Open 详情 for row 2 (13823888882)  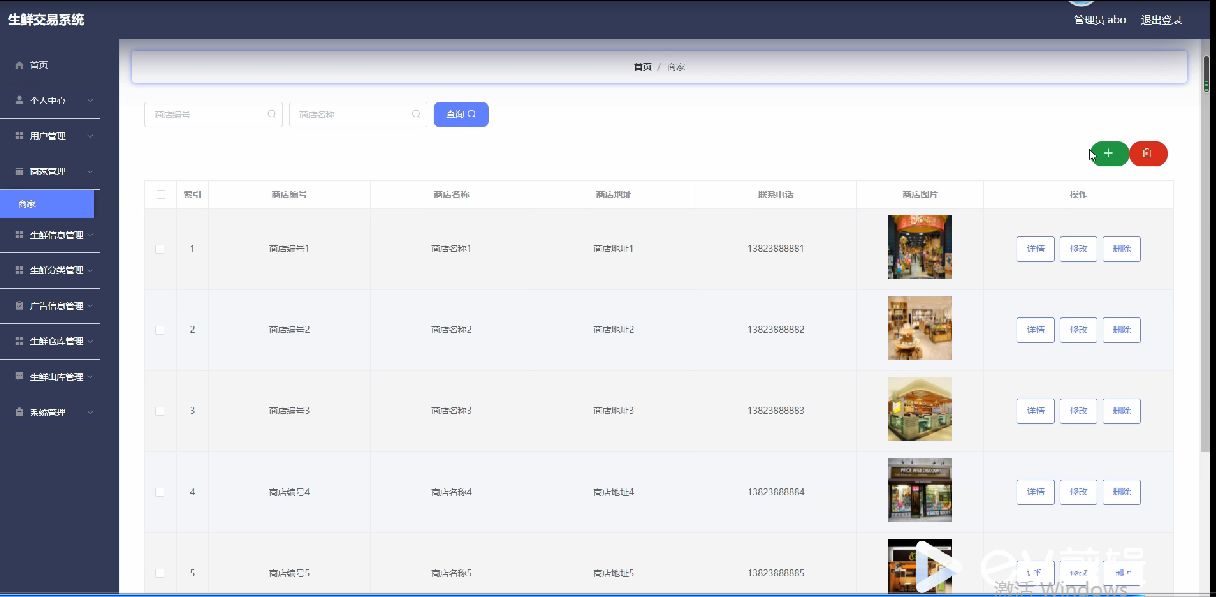pyautogui.click(x=1035, y=329)
